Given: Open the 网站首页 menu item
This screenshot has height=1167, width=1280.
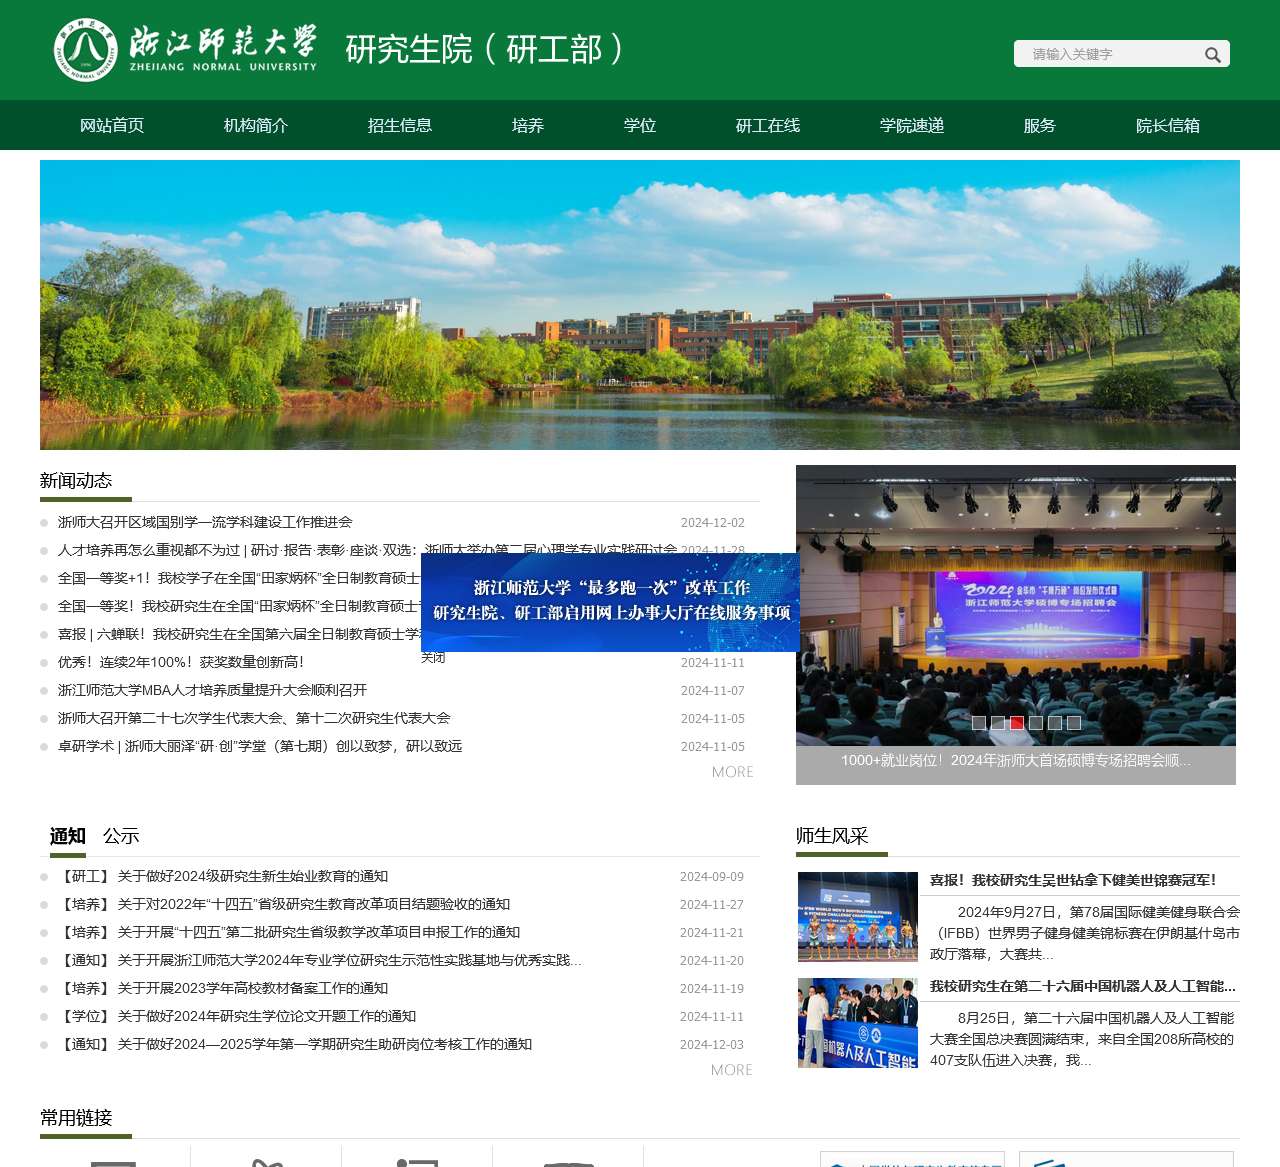Looking at the screenshot, I should [x=112, y=125].
